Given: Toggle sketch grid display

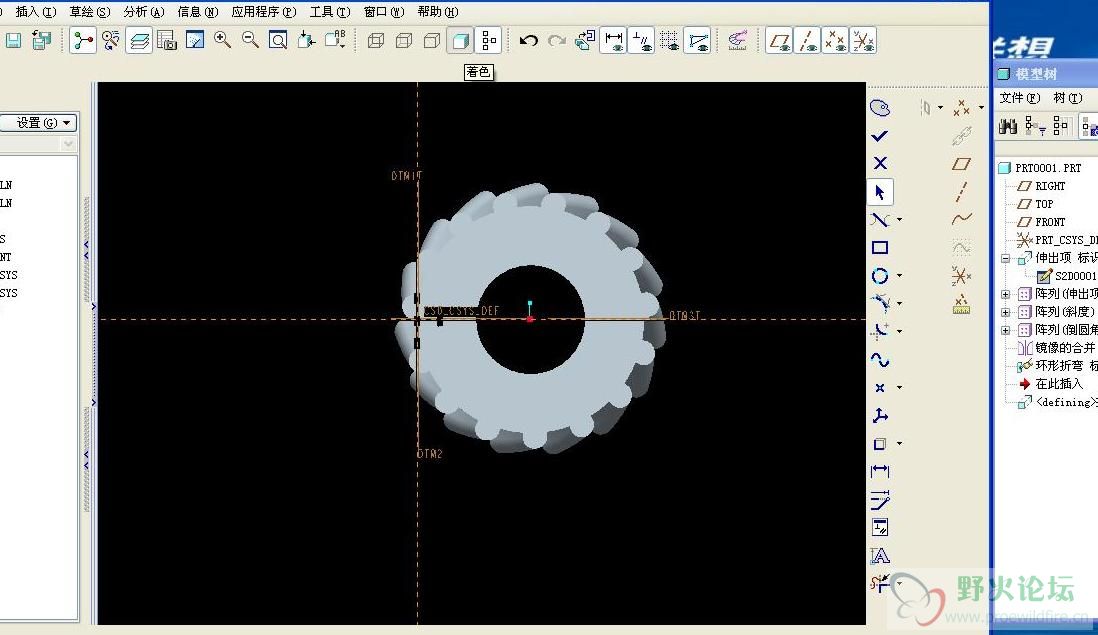Looking at the screenshot, I should (669, 41).
